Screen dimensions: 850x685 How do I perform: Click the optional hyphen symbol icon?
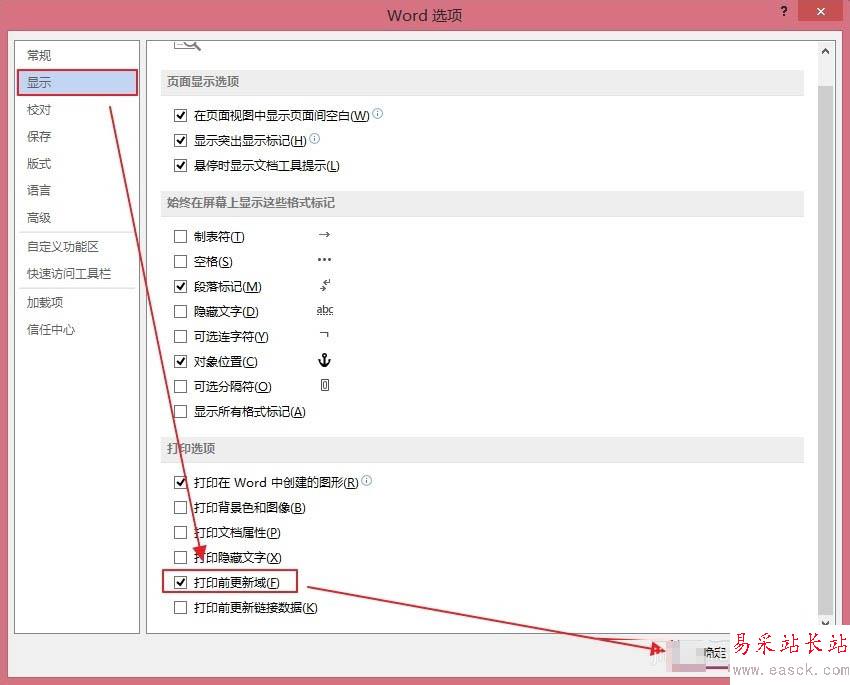324,335
